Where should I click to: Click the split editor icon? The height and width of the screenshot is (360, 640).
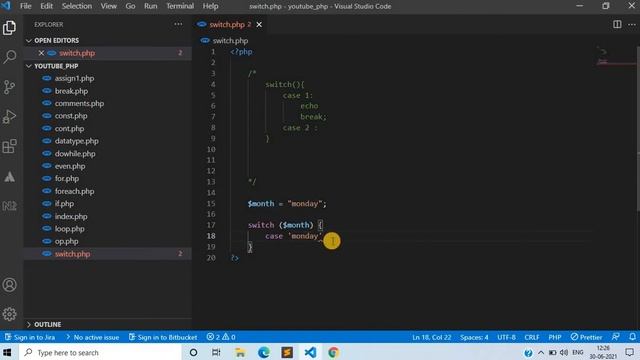tap(617, 24)
